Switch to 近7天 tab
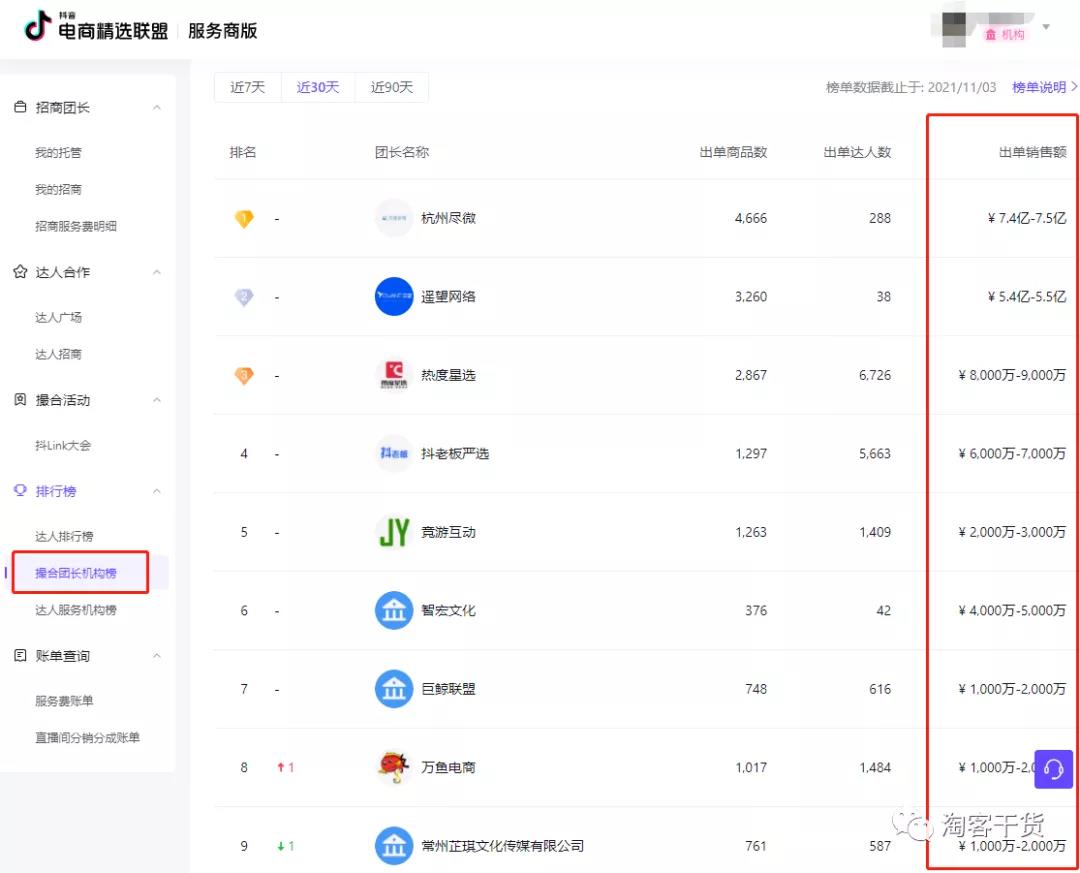Screen dimensions: 1080x873 pos(248,88)
